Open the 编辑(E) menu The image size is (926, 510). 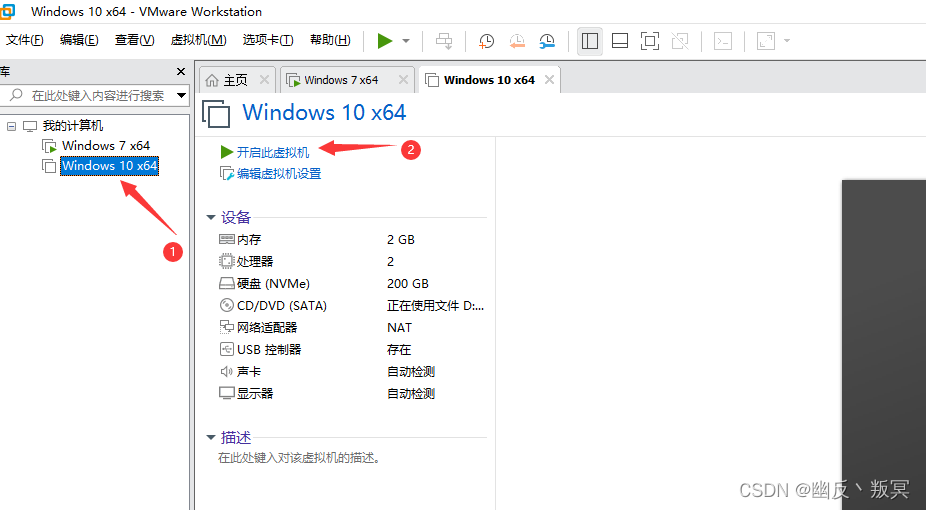79,40
